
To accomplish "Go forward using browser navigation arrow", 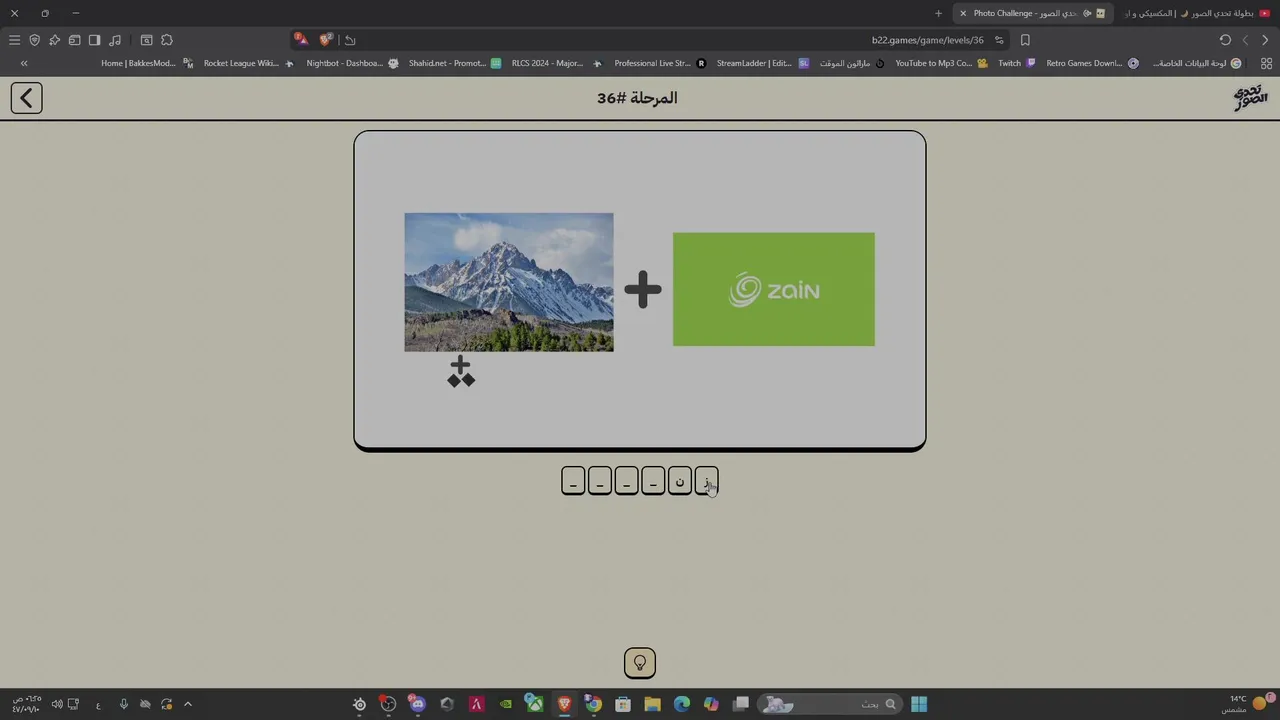I will pyautogui.click(x=1245, y=40).
